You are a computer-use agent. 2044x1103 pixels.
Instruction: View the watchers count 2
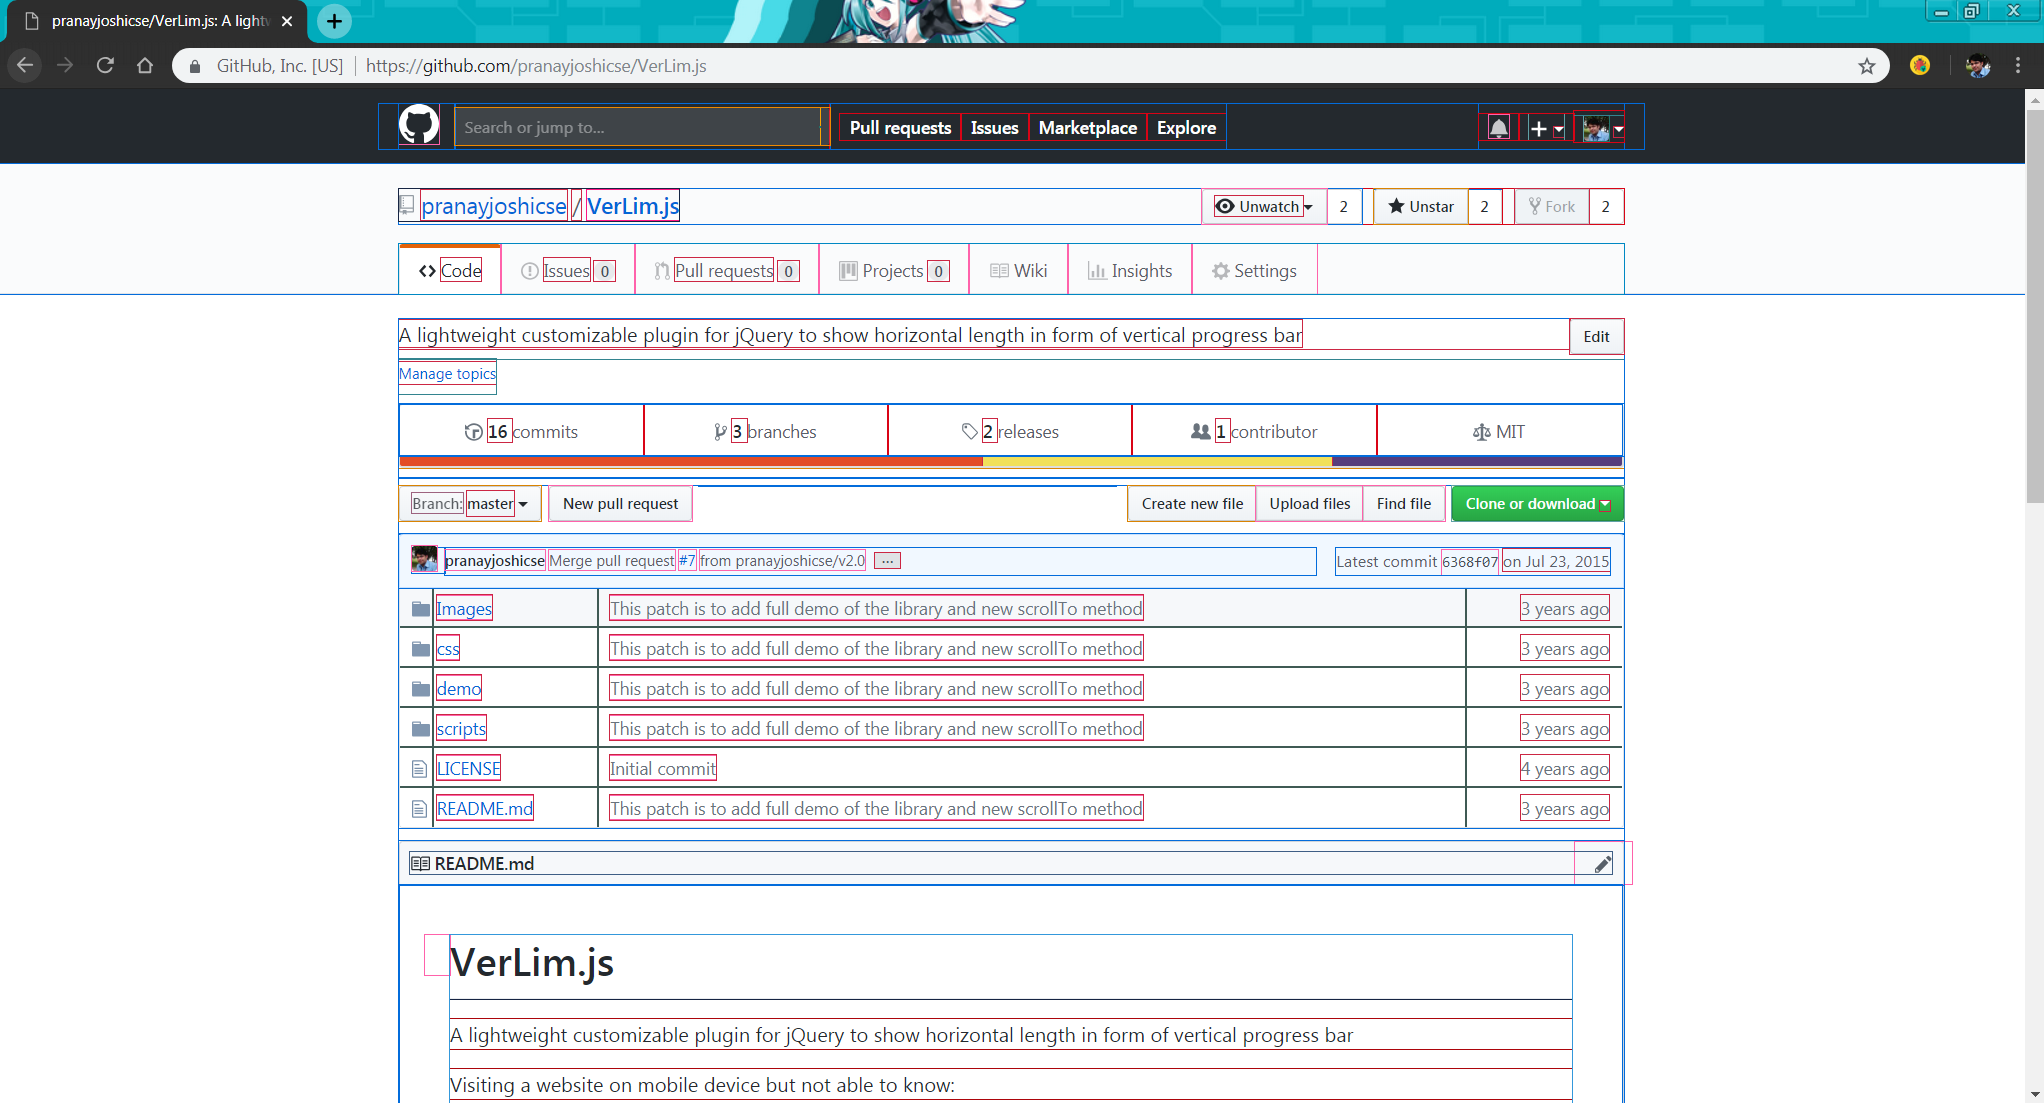1344,207
